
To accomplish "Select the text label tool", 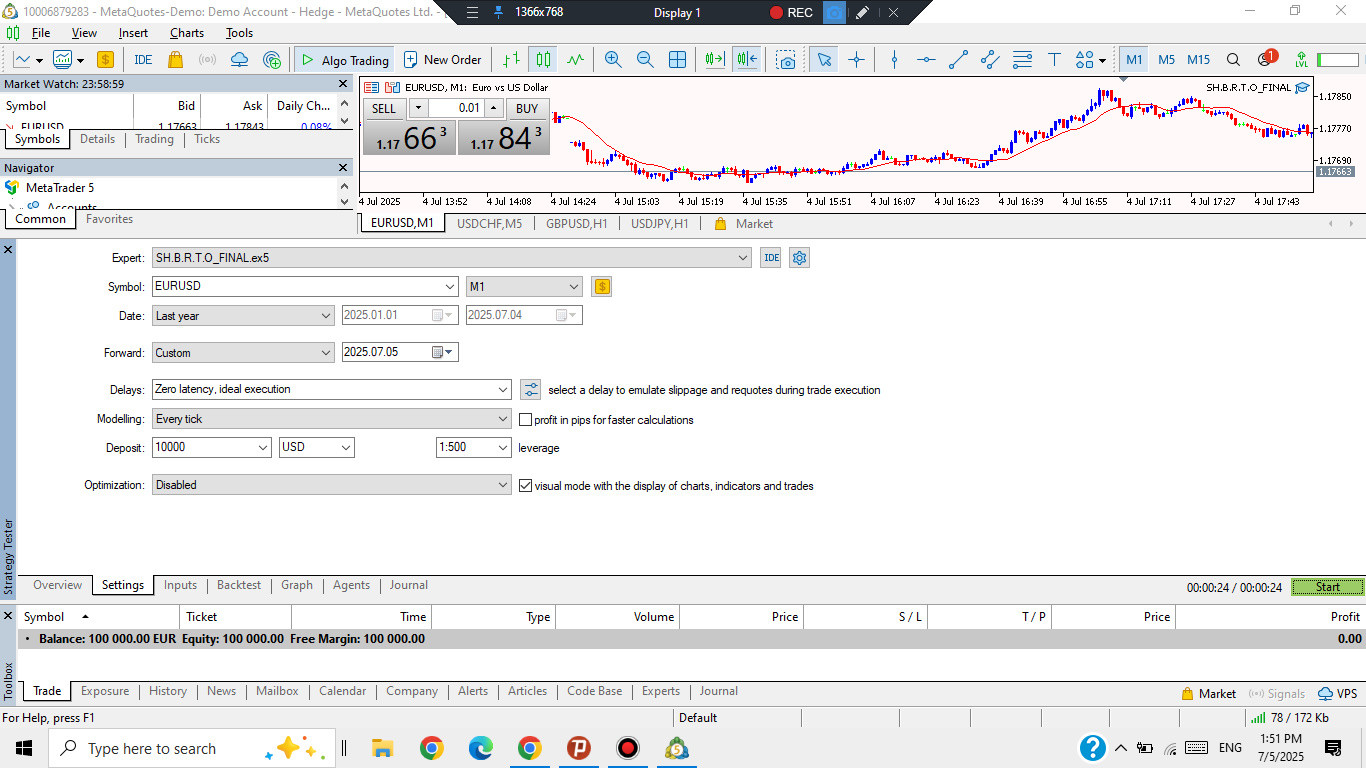I will [x=1054, y=60].
